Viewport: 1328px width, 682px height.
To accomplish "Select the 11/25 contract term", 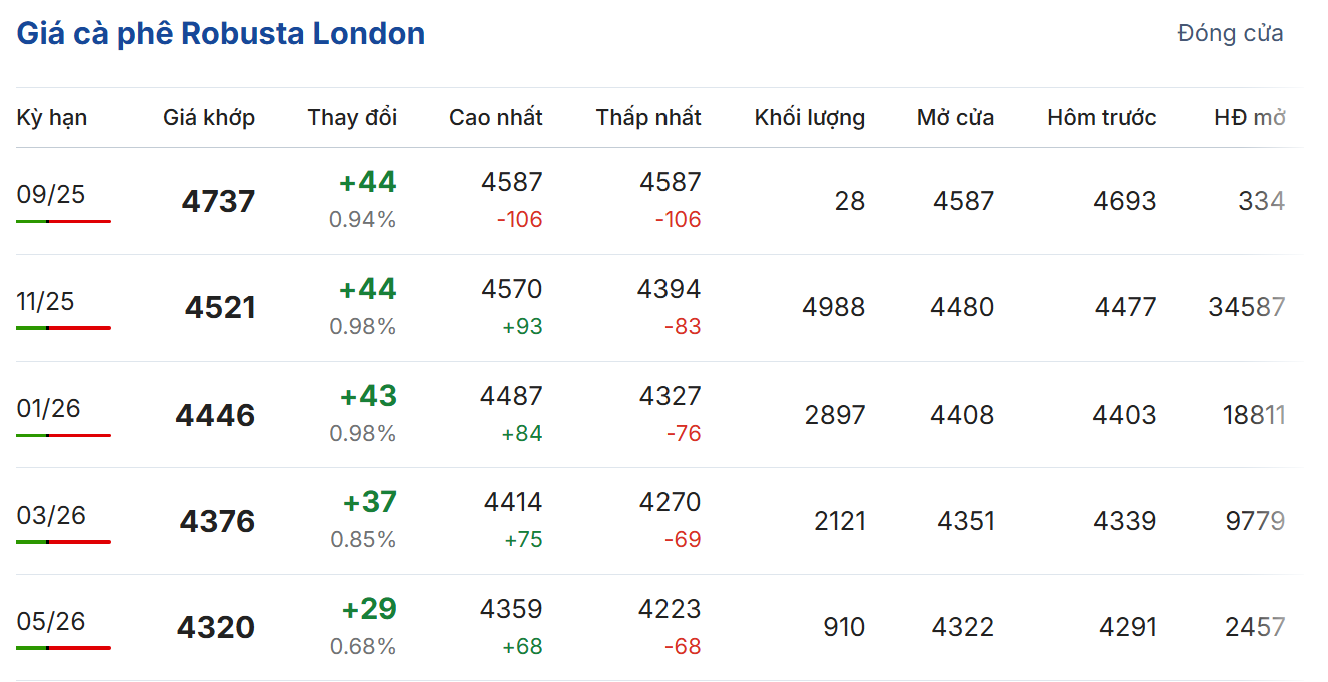I will pyautogui.click(x=45, y=301).
